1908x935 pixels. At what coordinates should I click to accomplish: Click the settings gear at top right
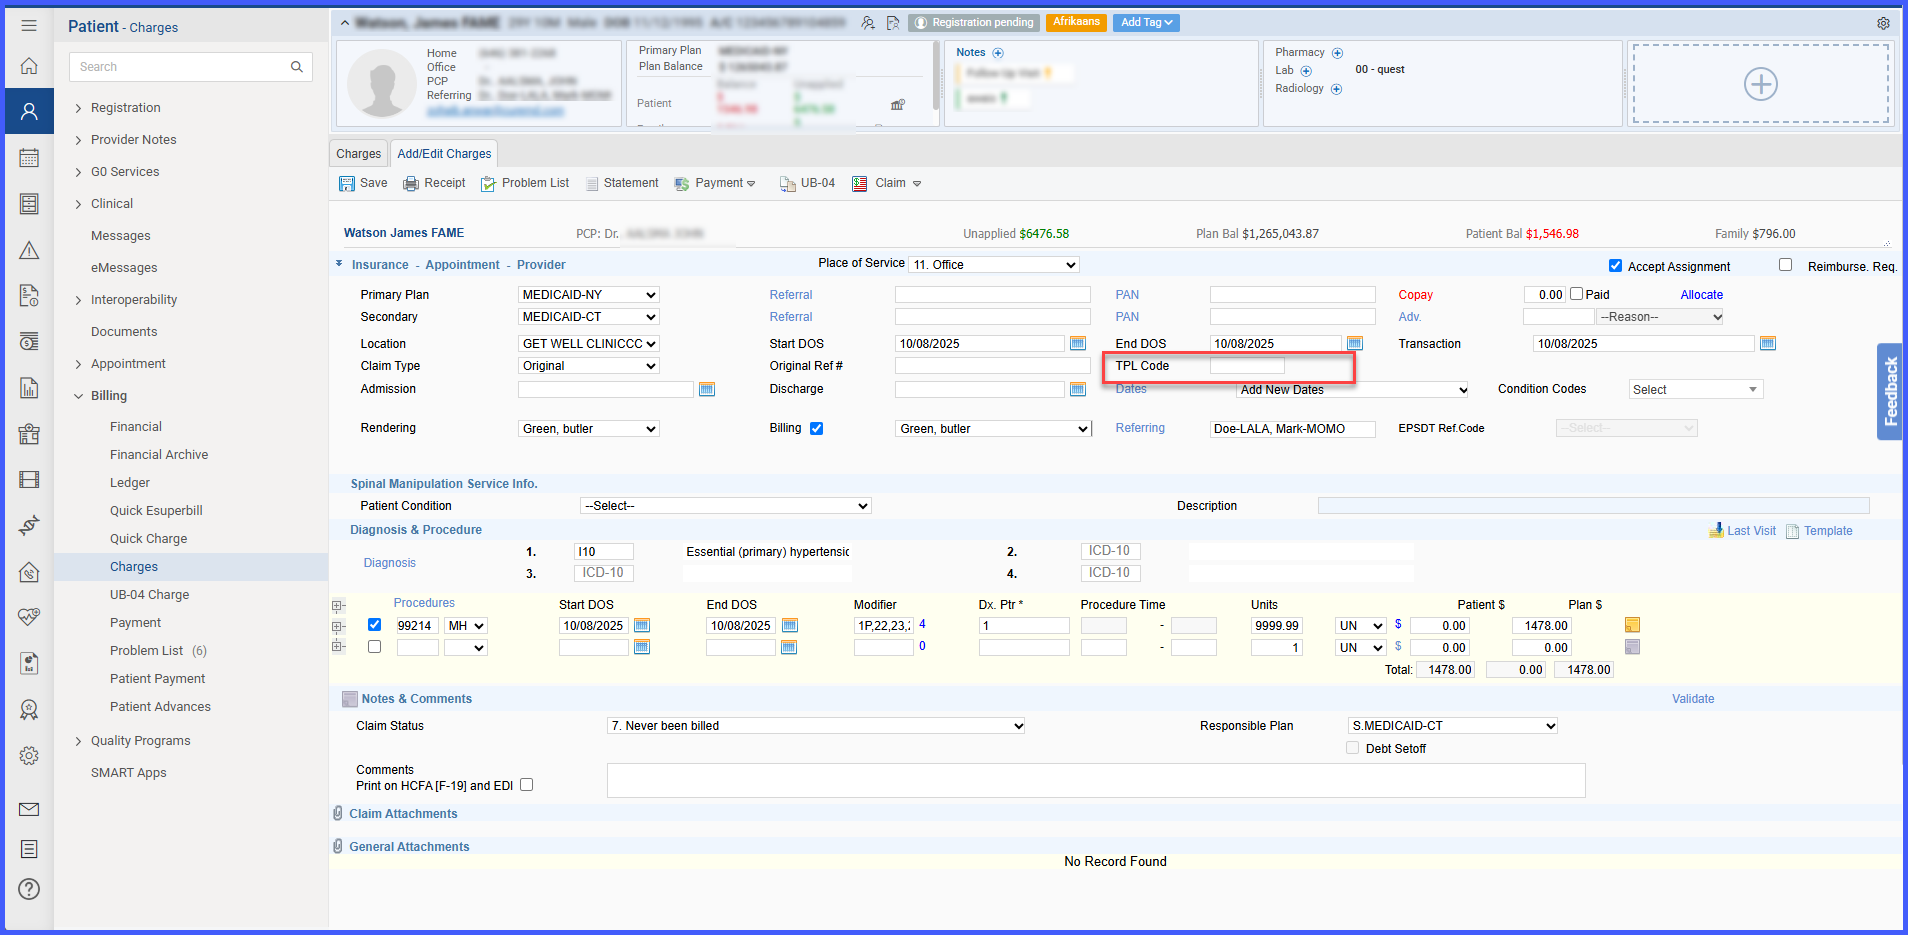click(1883, 23)
